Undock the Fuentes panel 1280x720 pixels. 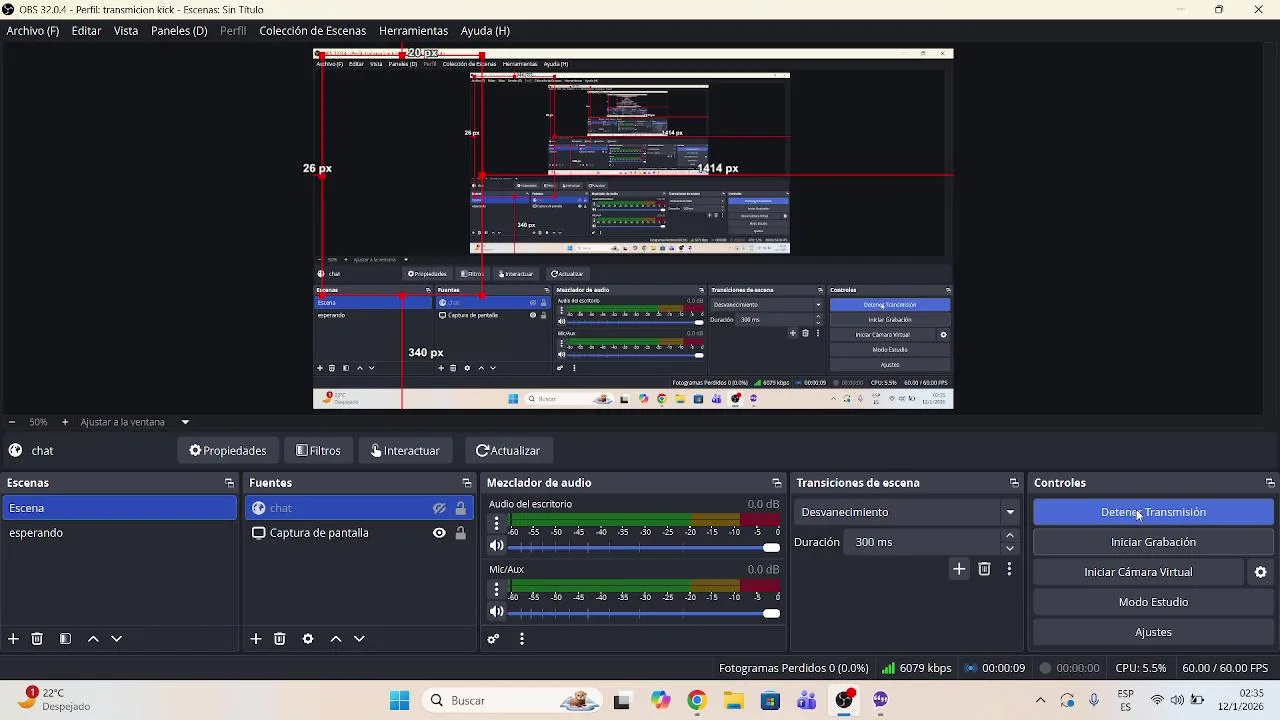pos(466,483)
